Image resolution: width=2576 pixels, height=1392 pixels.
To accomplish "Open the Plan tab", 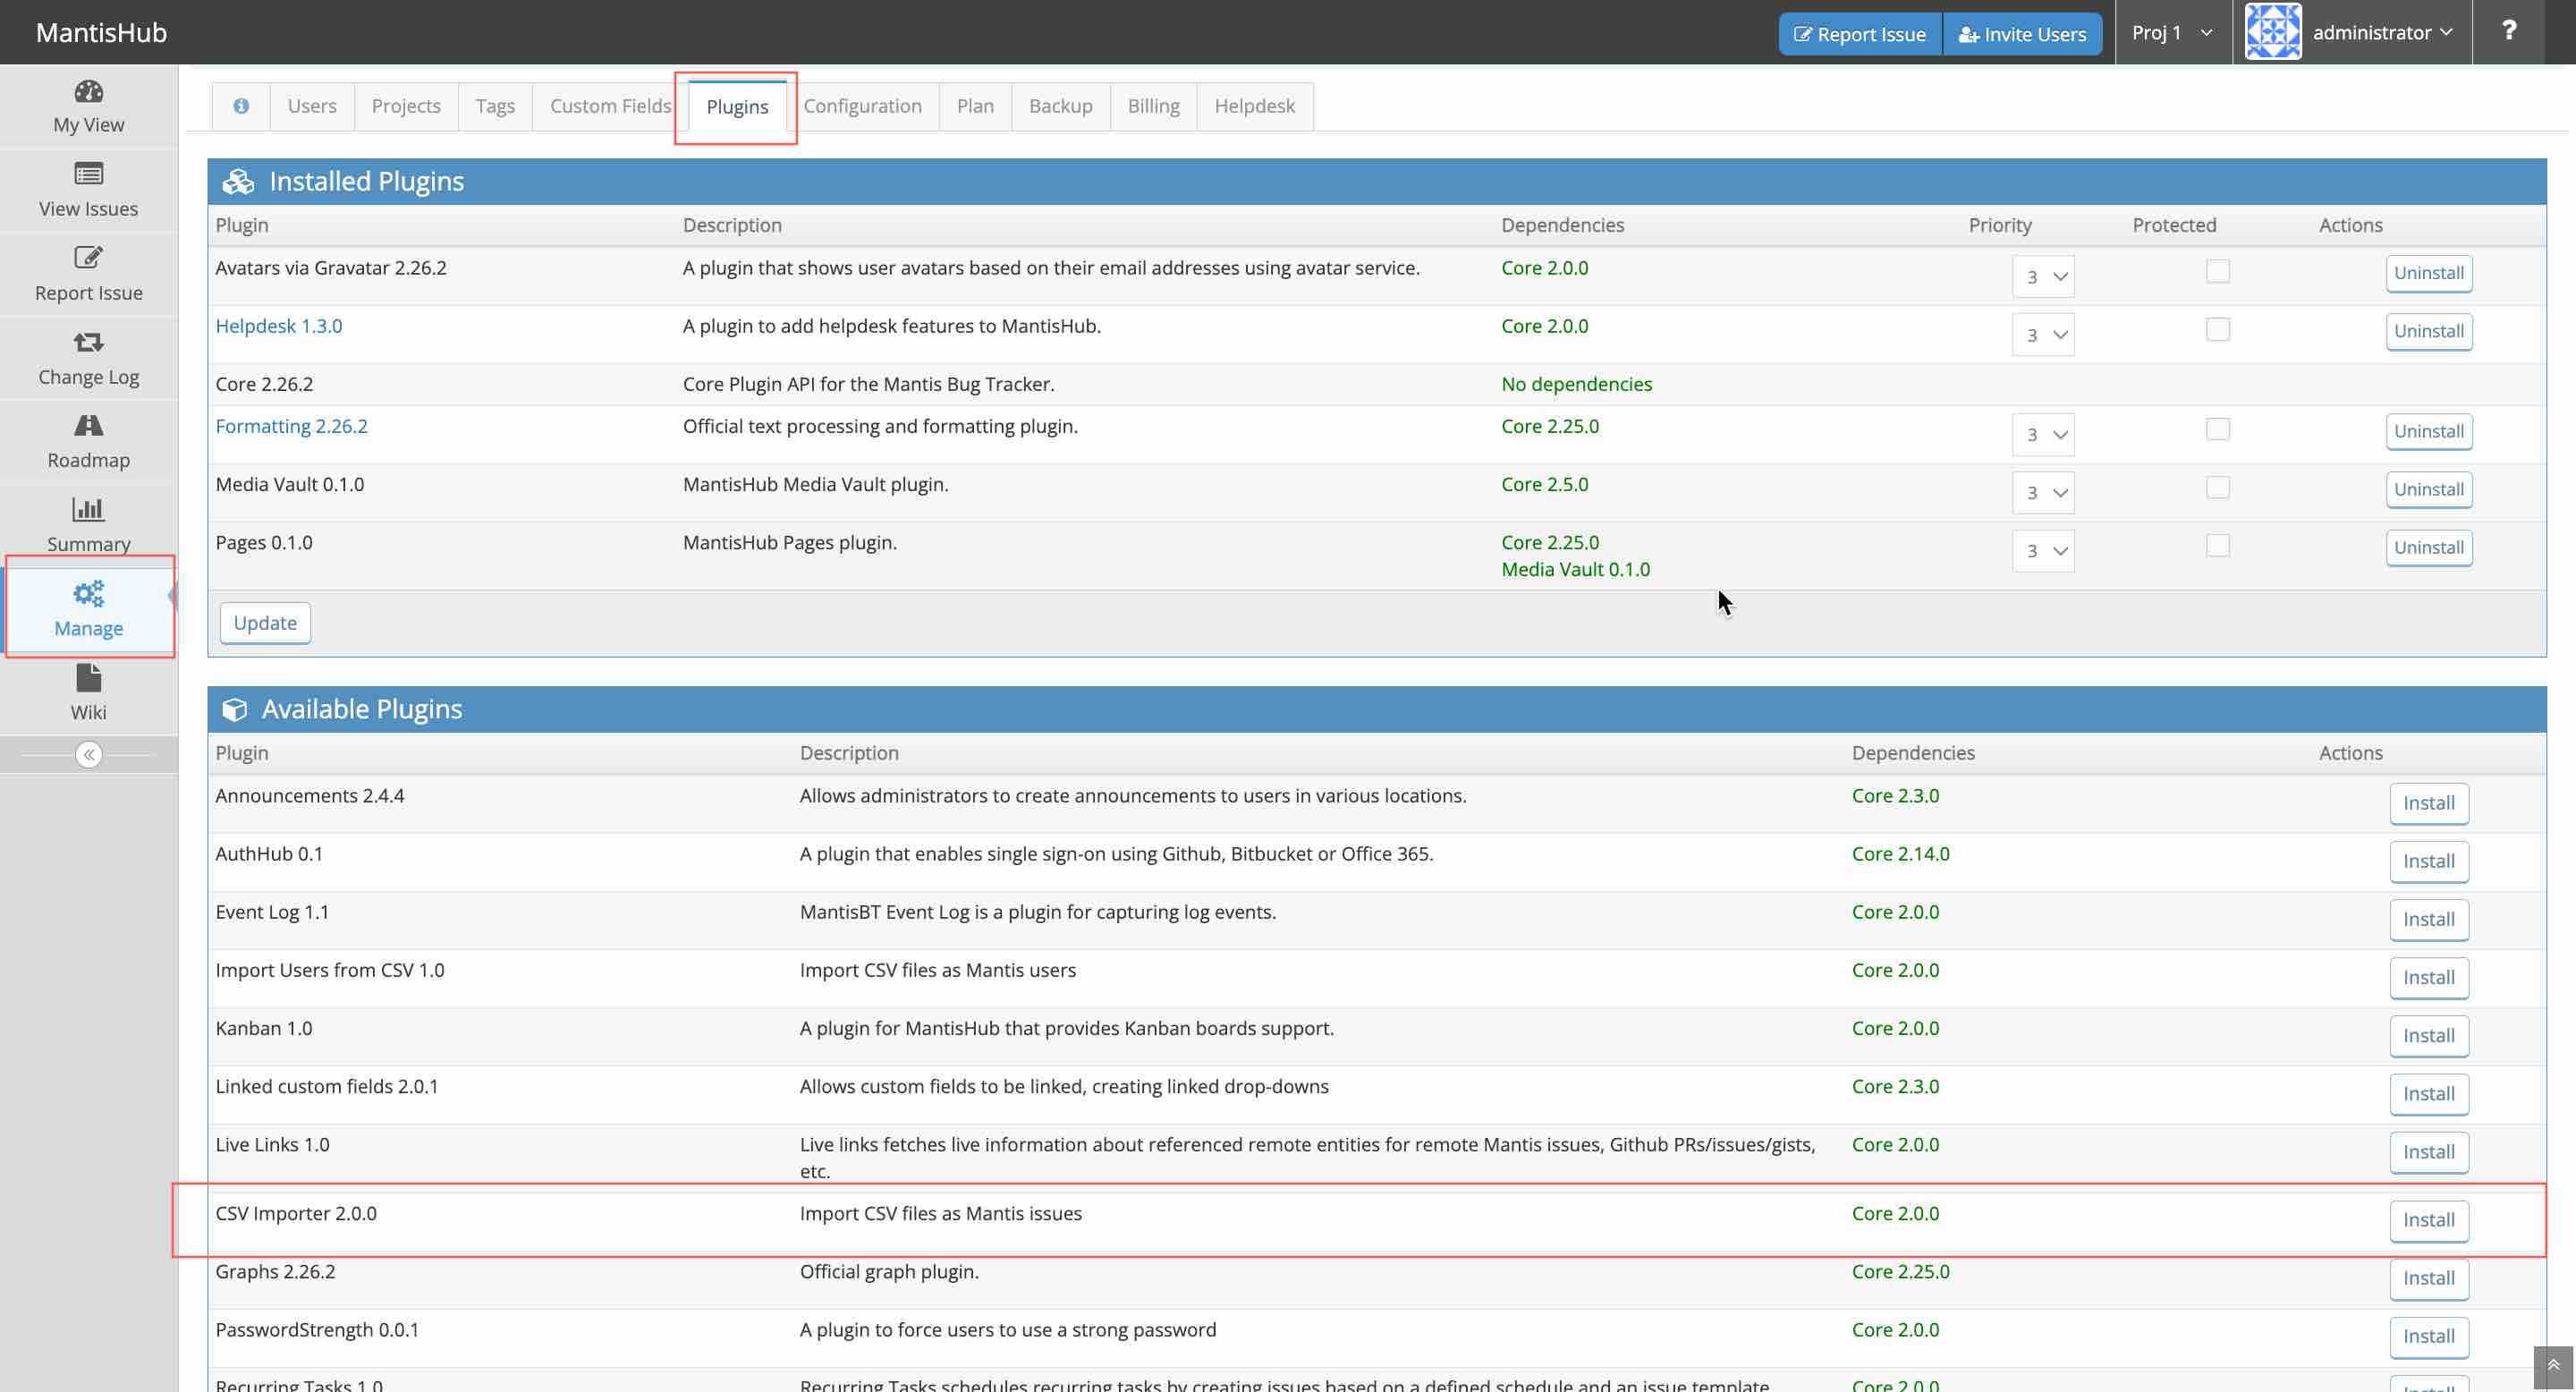I will (975, 106).
